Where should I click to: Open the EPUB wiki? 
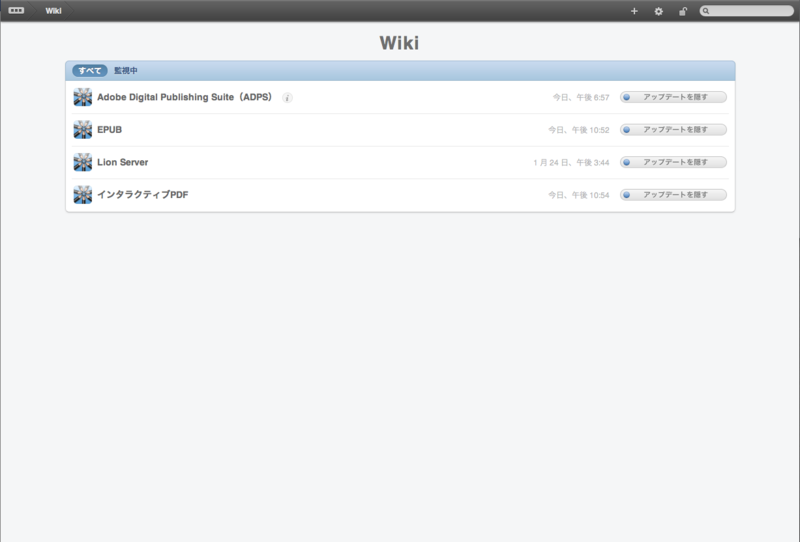[x=109, y=130]
